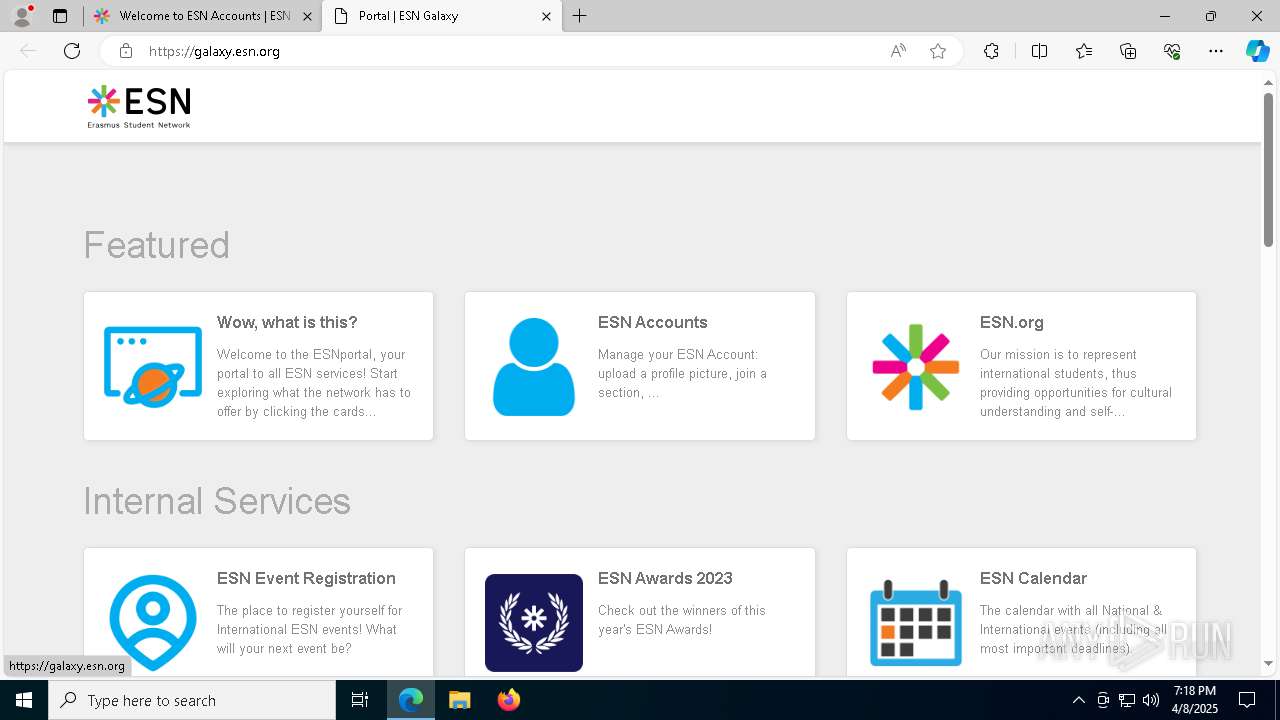This screenshot has width=1280, height=720.
Task: Open the 'Wow, what is this?' title link
Action: click(287, 322)
